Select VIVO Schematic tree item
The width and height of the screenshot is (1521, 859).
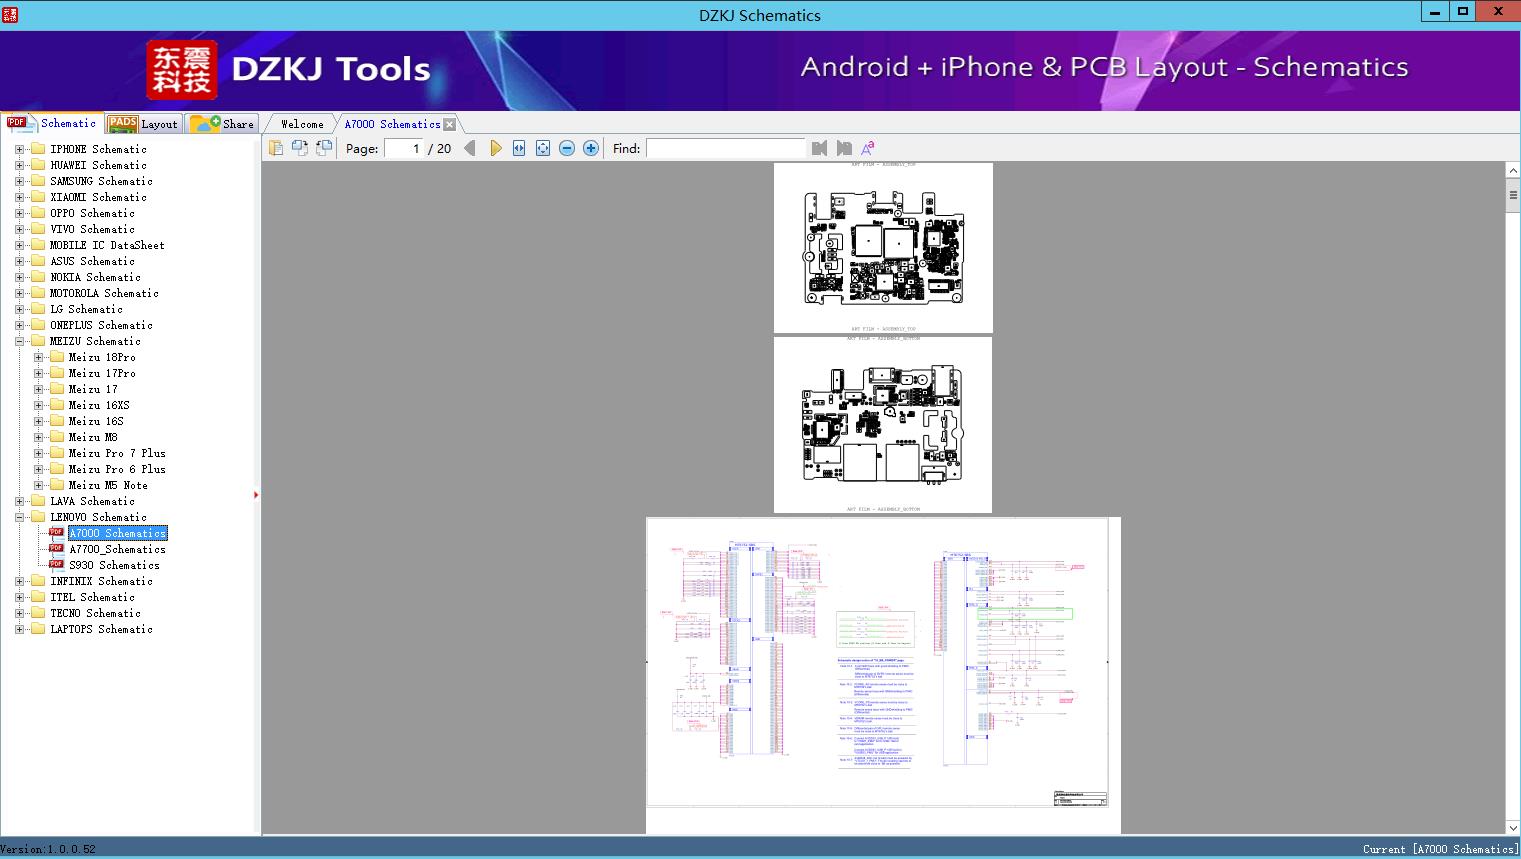point(92,229)
